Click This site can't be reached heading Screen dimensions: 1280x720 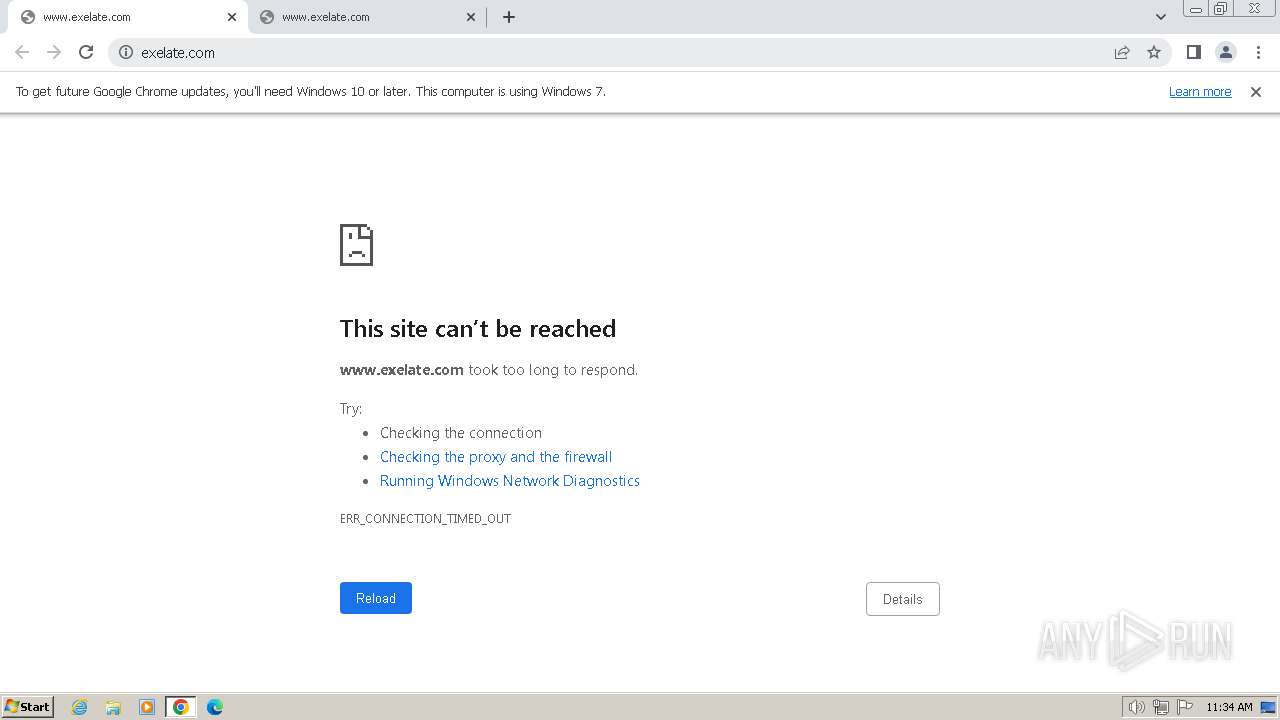coord(478,329)
